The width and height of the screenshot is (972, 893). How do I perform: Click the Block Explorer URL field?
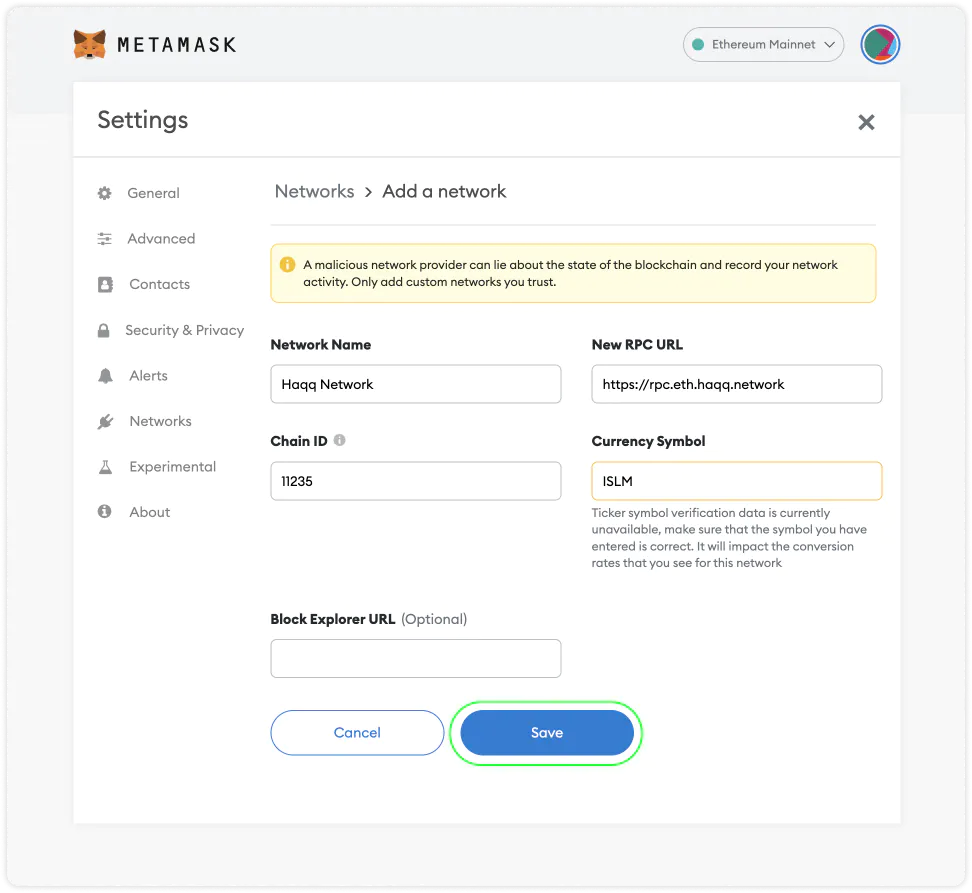[x=415, y=658]
